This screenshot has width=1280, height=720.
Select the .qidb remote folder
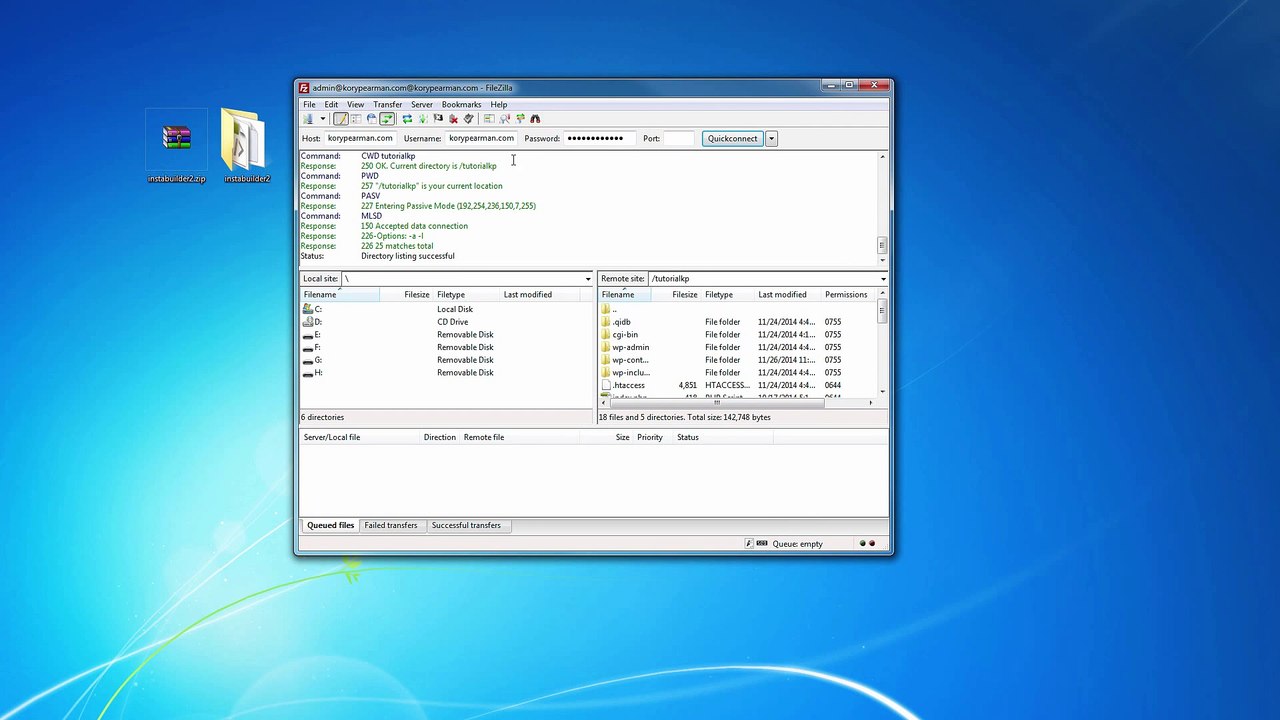click(737, 322)
